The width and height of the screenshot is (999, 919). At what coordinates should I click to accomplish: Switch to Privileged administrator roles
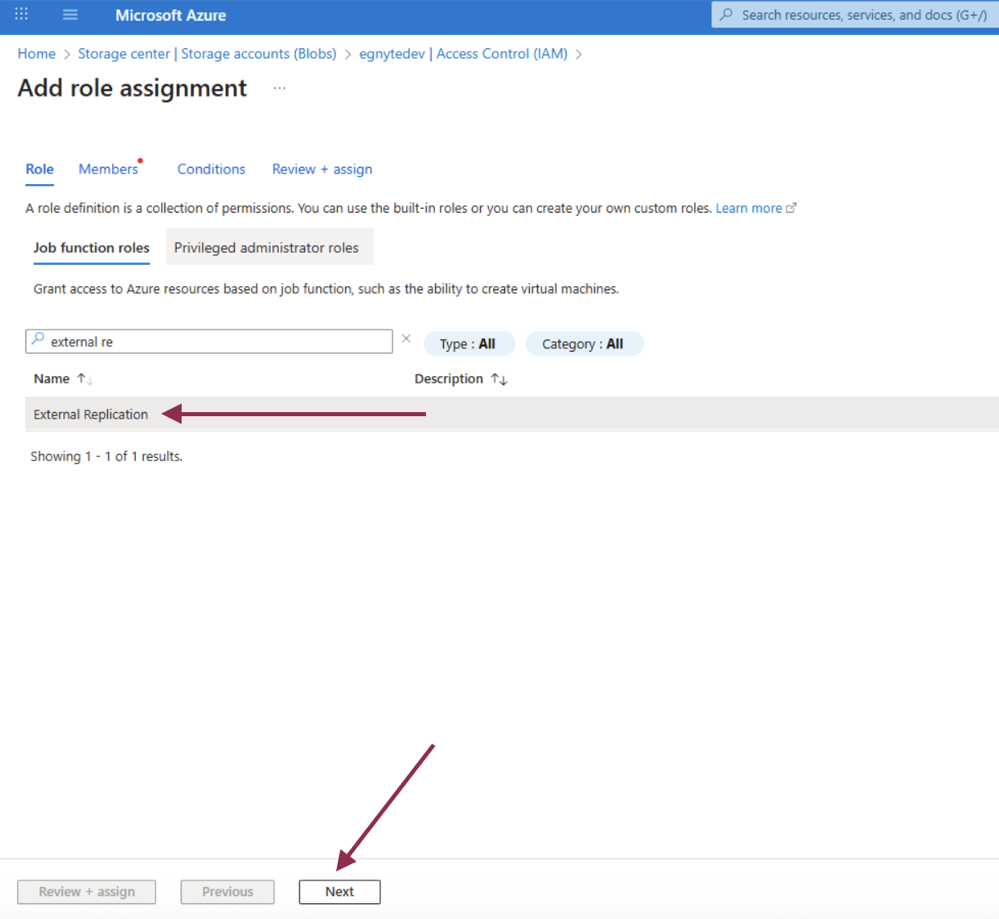(269, 247)
